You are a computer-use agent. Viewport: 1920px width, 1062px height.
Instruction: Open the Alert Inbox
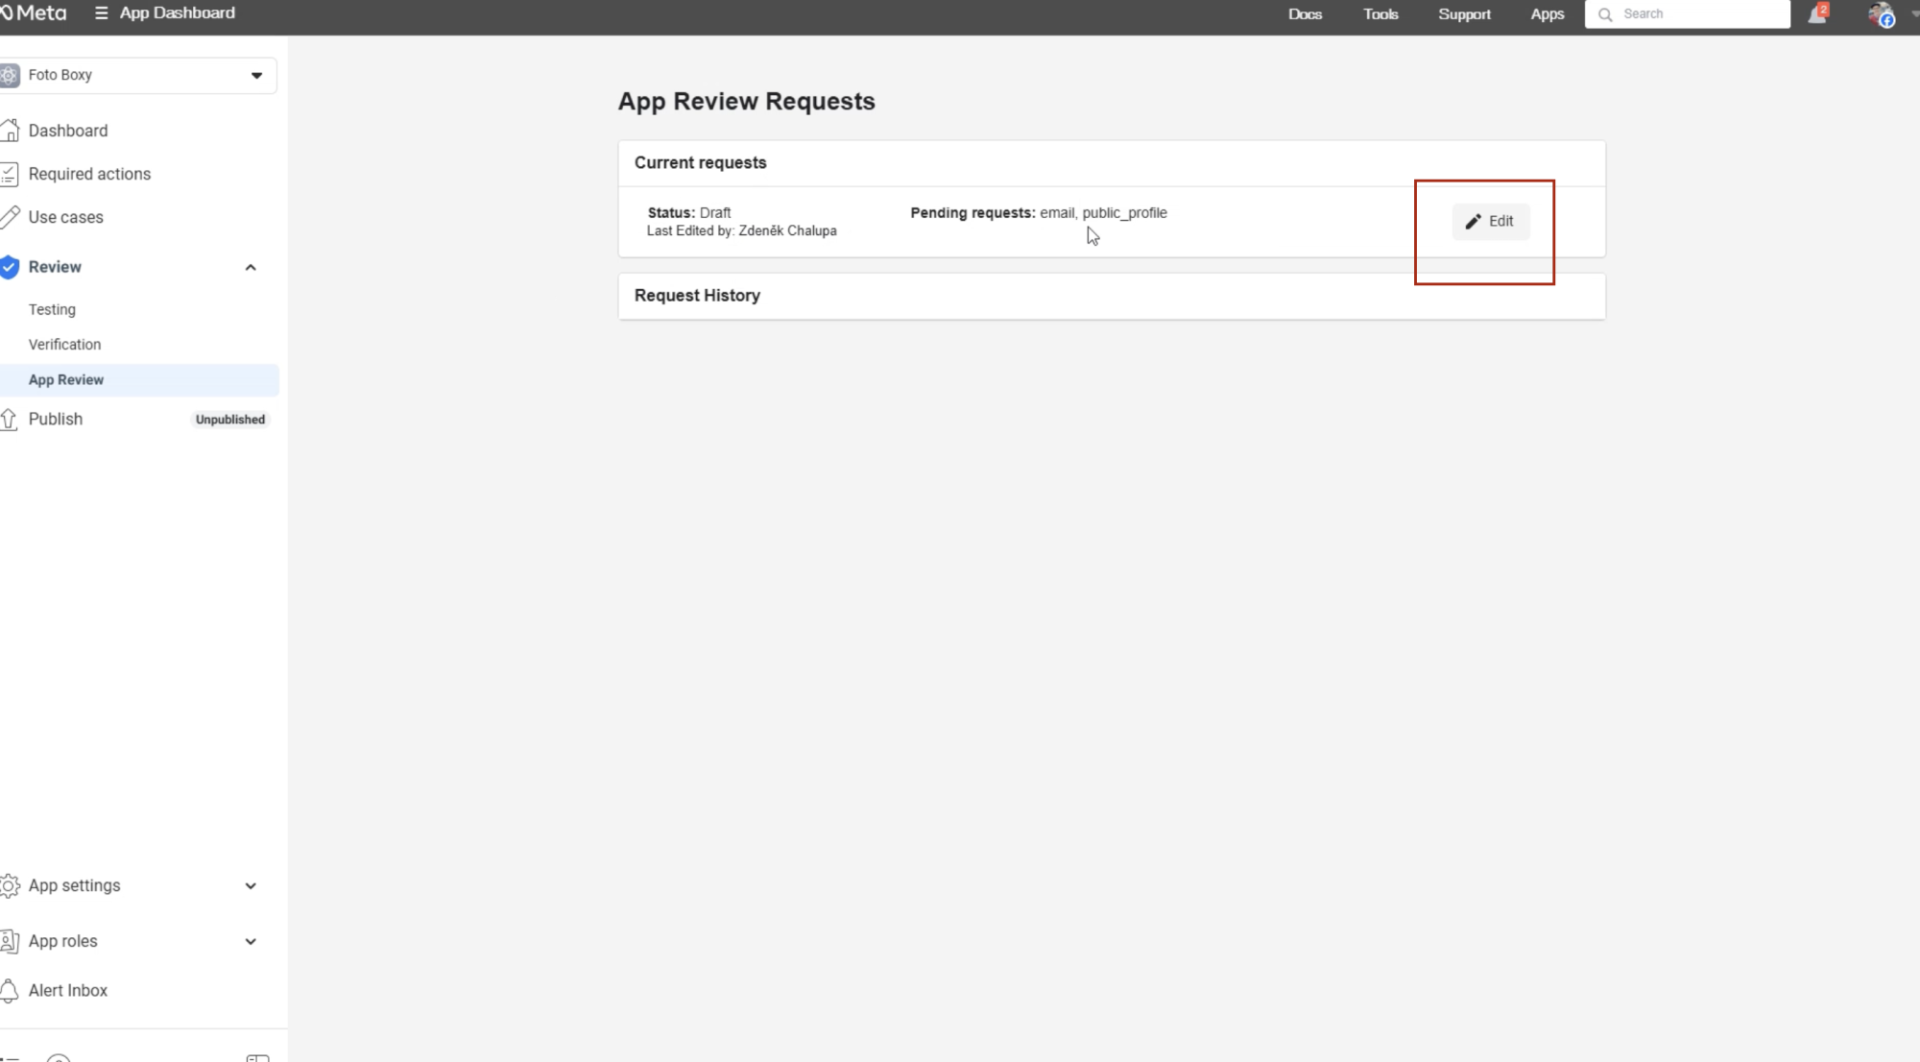tap(68, 991)
